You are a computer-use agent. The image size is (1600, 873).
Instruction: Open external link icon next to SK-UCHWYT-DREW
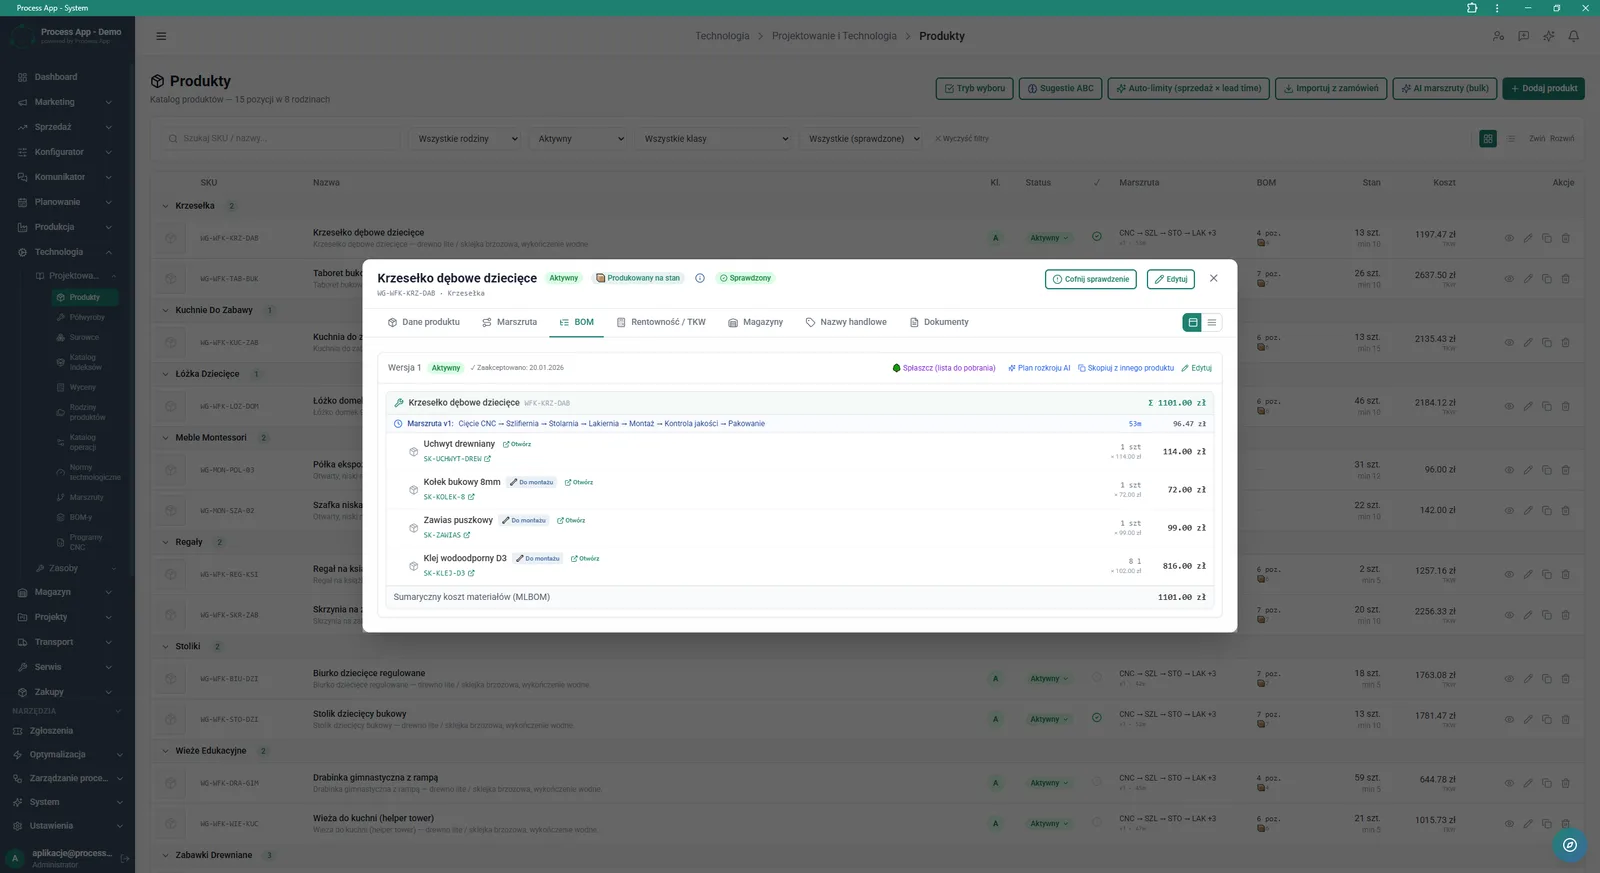click(x=488, y=459)
